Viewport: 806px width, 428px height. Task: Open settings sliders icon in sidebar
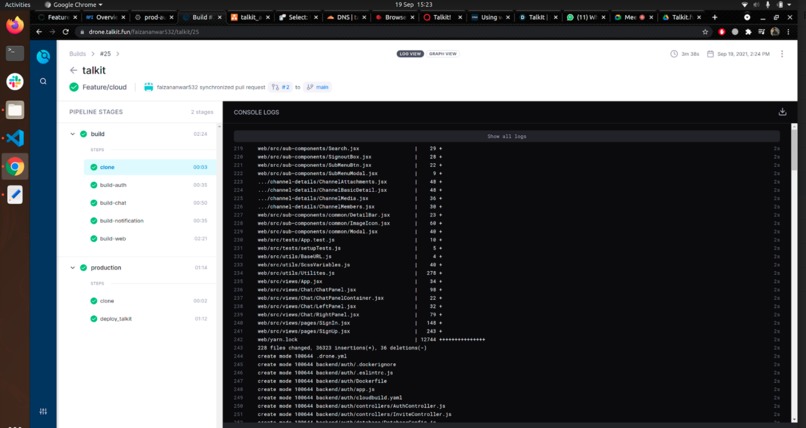pyautogui.click(x=43, y=411)
